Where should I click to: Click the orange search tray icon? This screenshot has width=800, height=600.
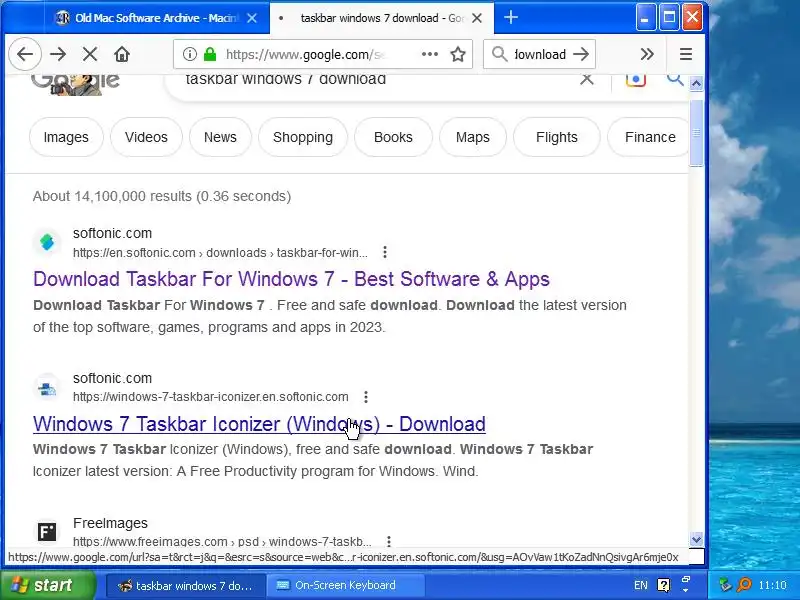[744, 584]
